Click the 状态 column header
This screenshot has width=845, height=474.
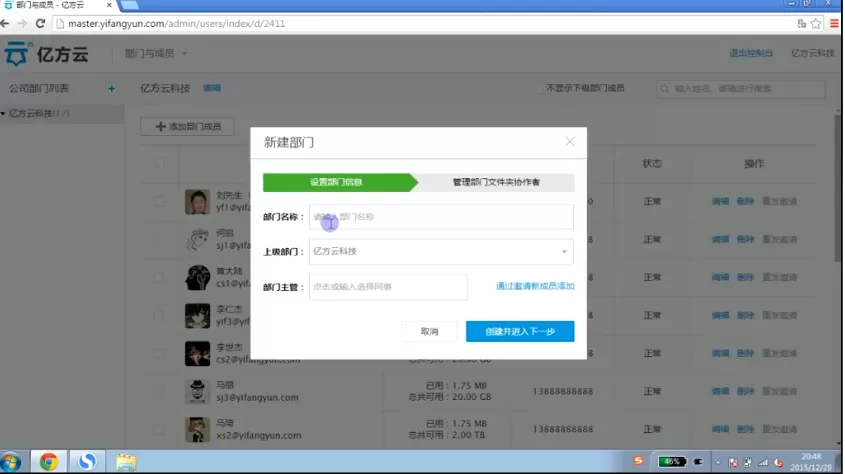point(652,163)
